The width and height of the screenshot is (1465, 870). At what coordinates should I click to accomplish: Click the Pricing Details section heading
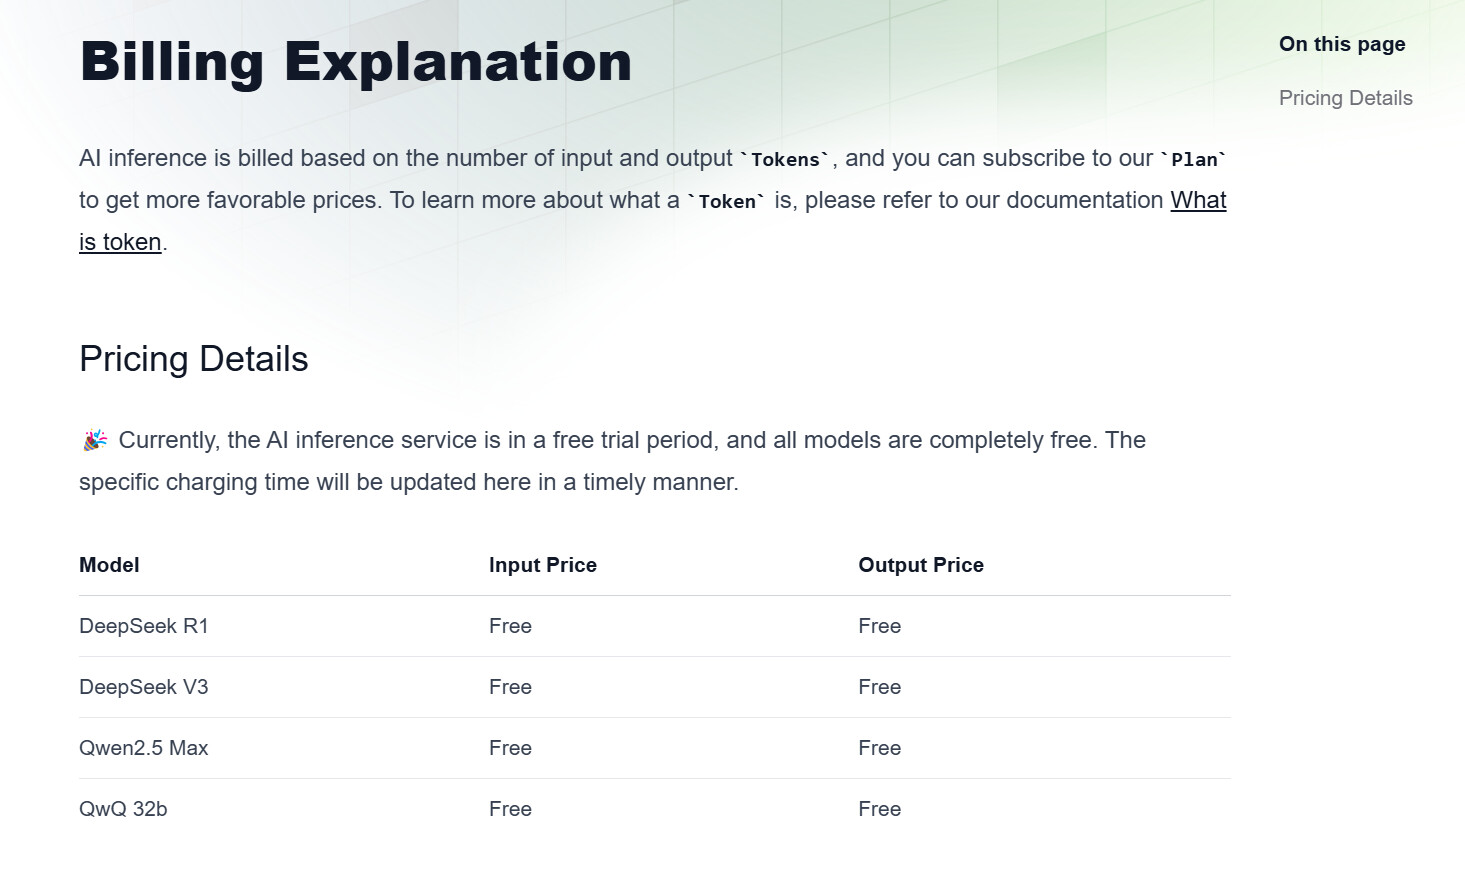tap(194, 359)
